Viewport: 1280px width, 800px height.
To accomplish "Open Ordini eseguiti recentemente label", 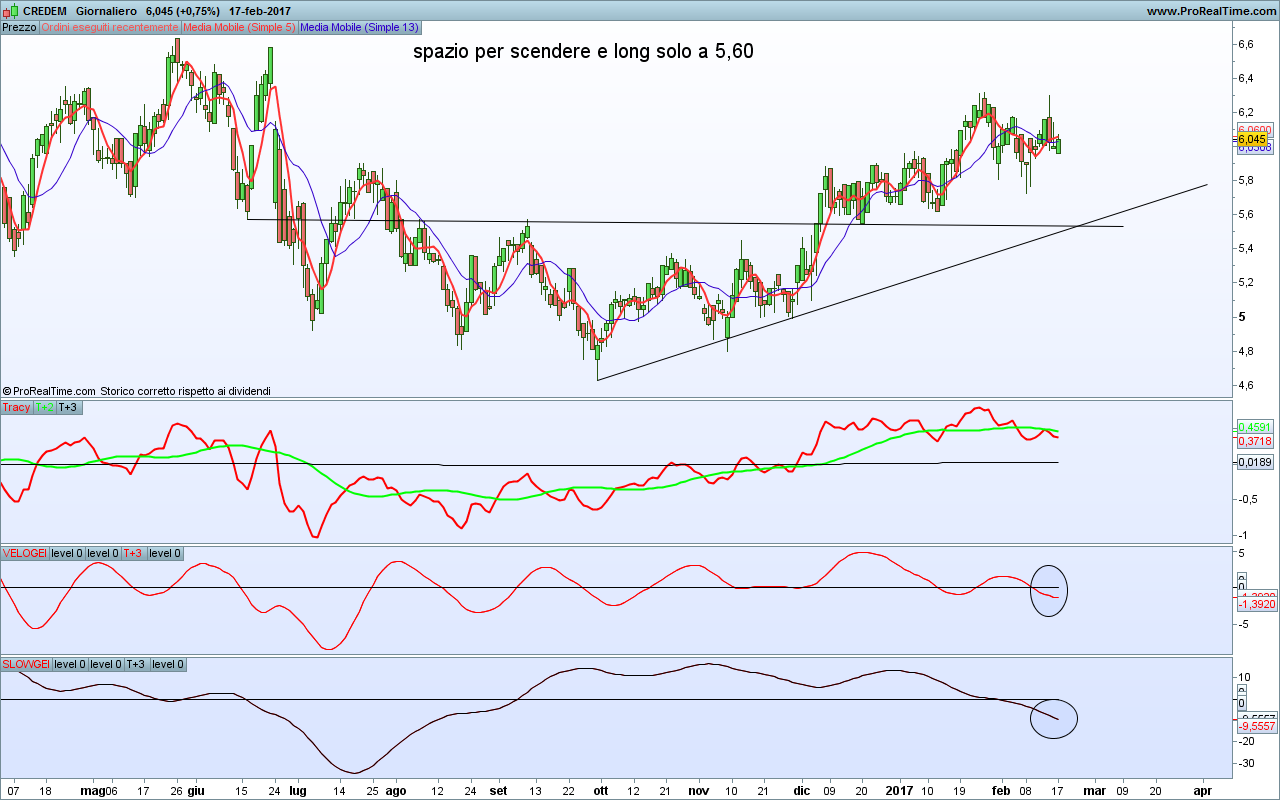I will pyautogui.click(x=109, y=27).
